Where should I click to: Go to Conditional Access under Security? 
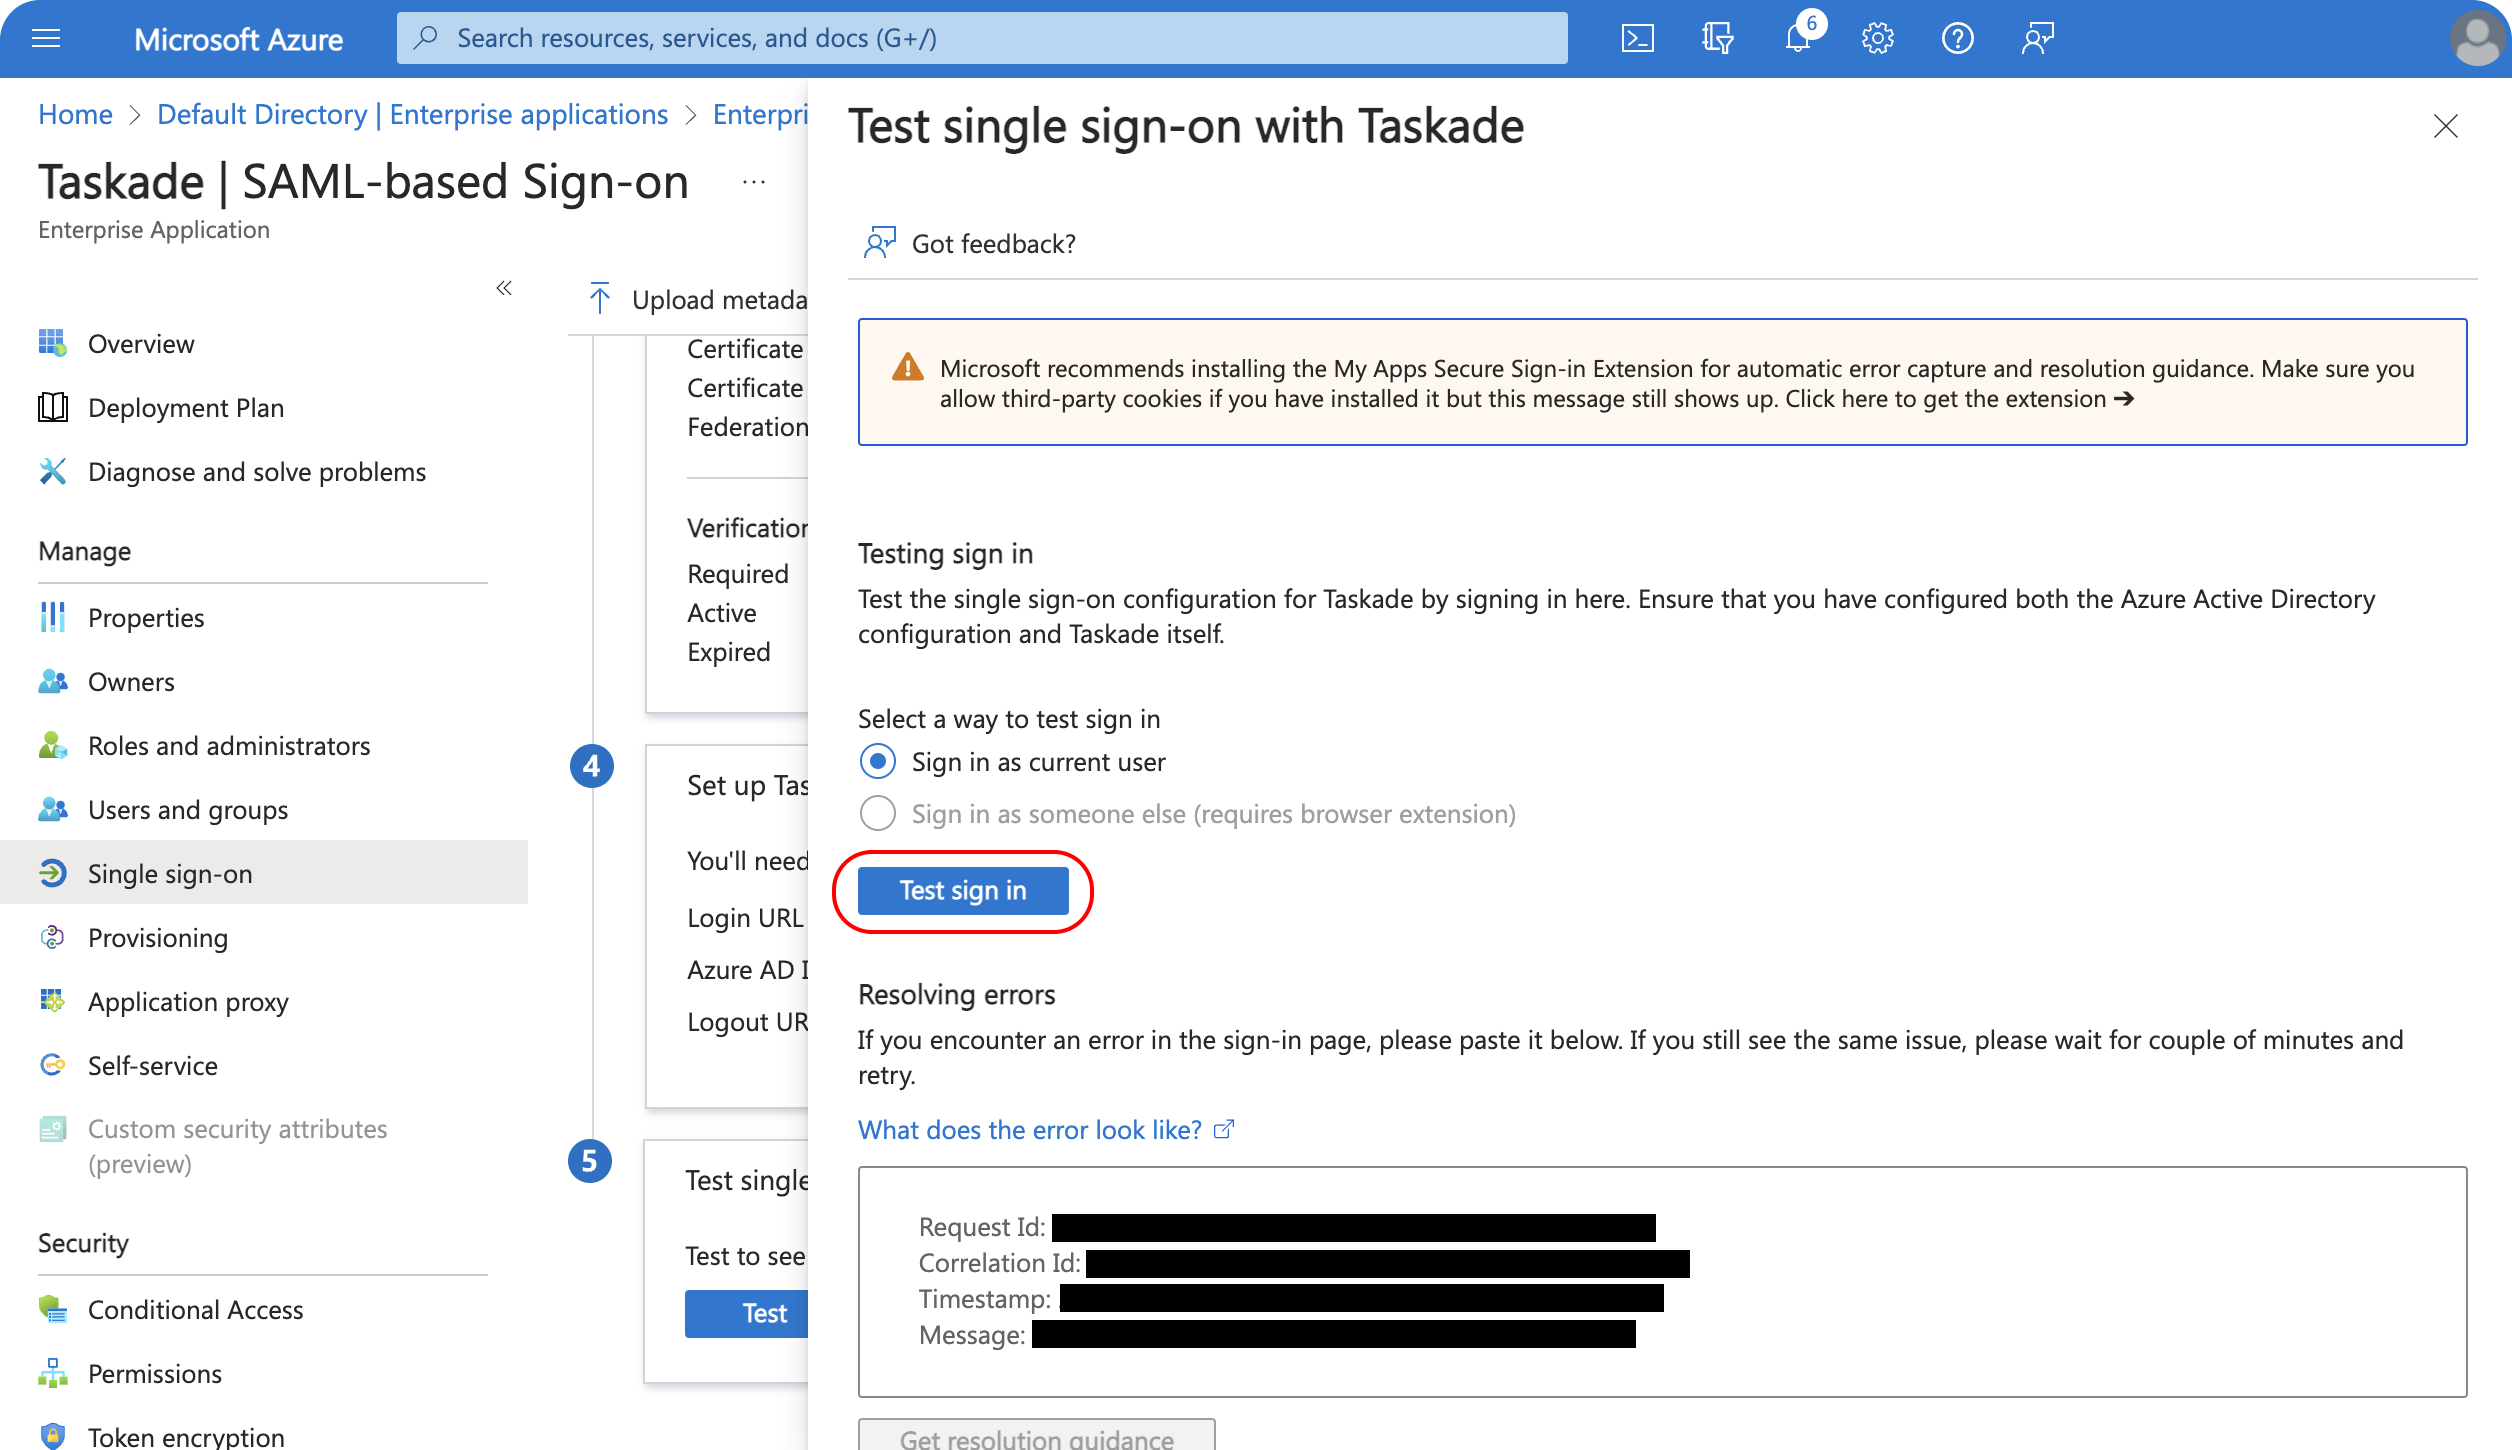(x=195, y=1309)
